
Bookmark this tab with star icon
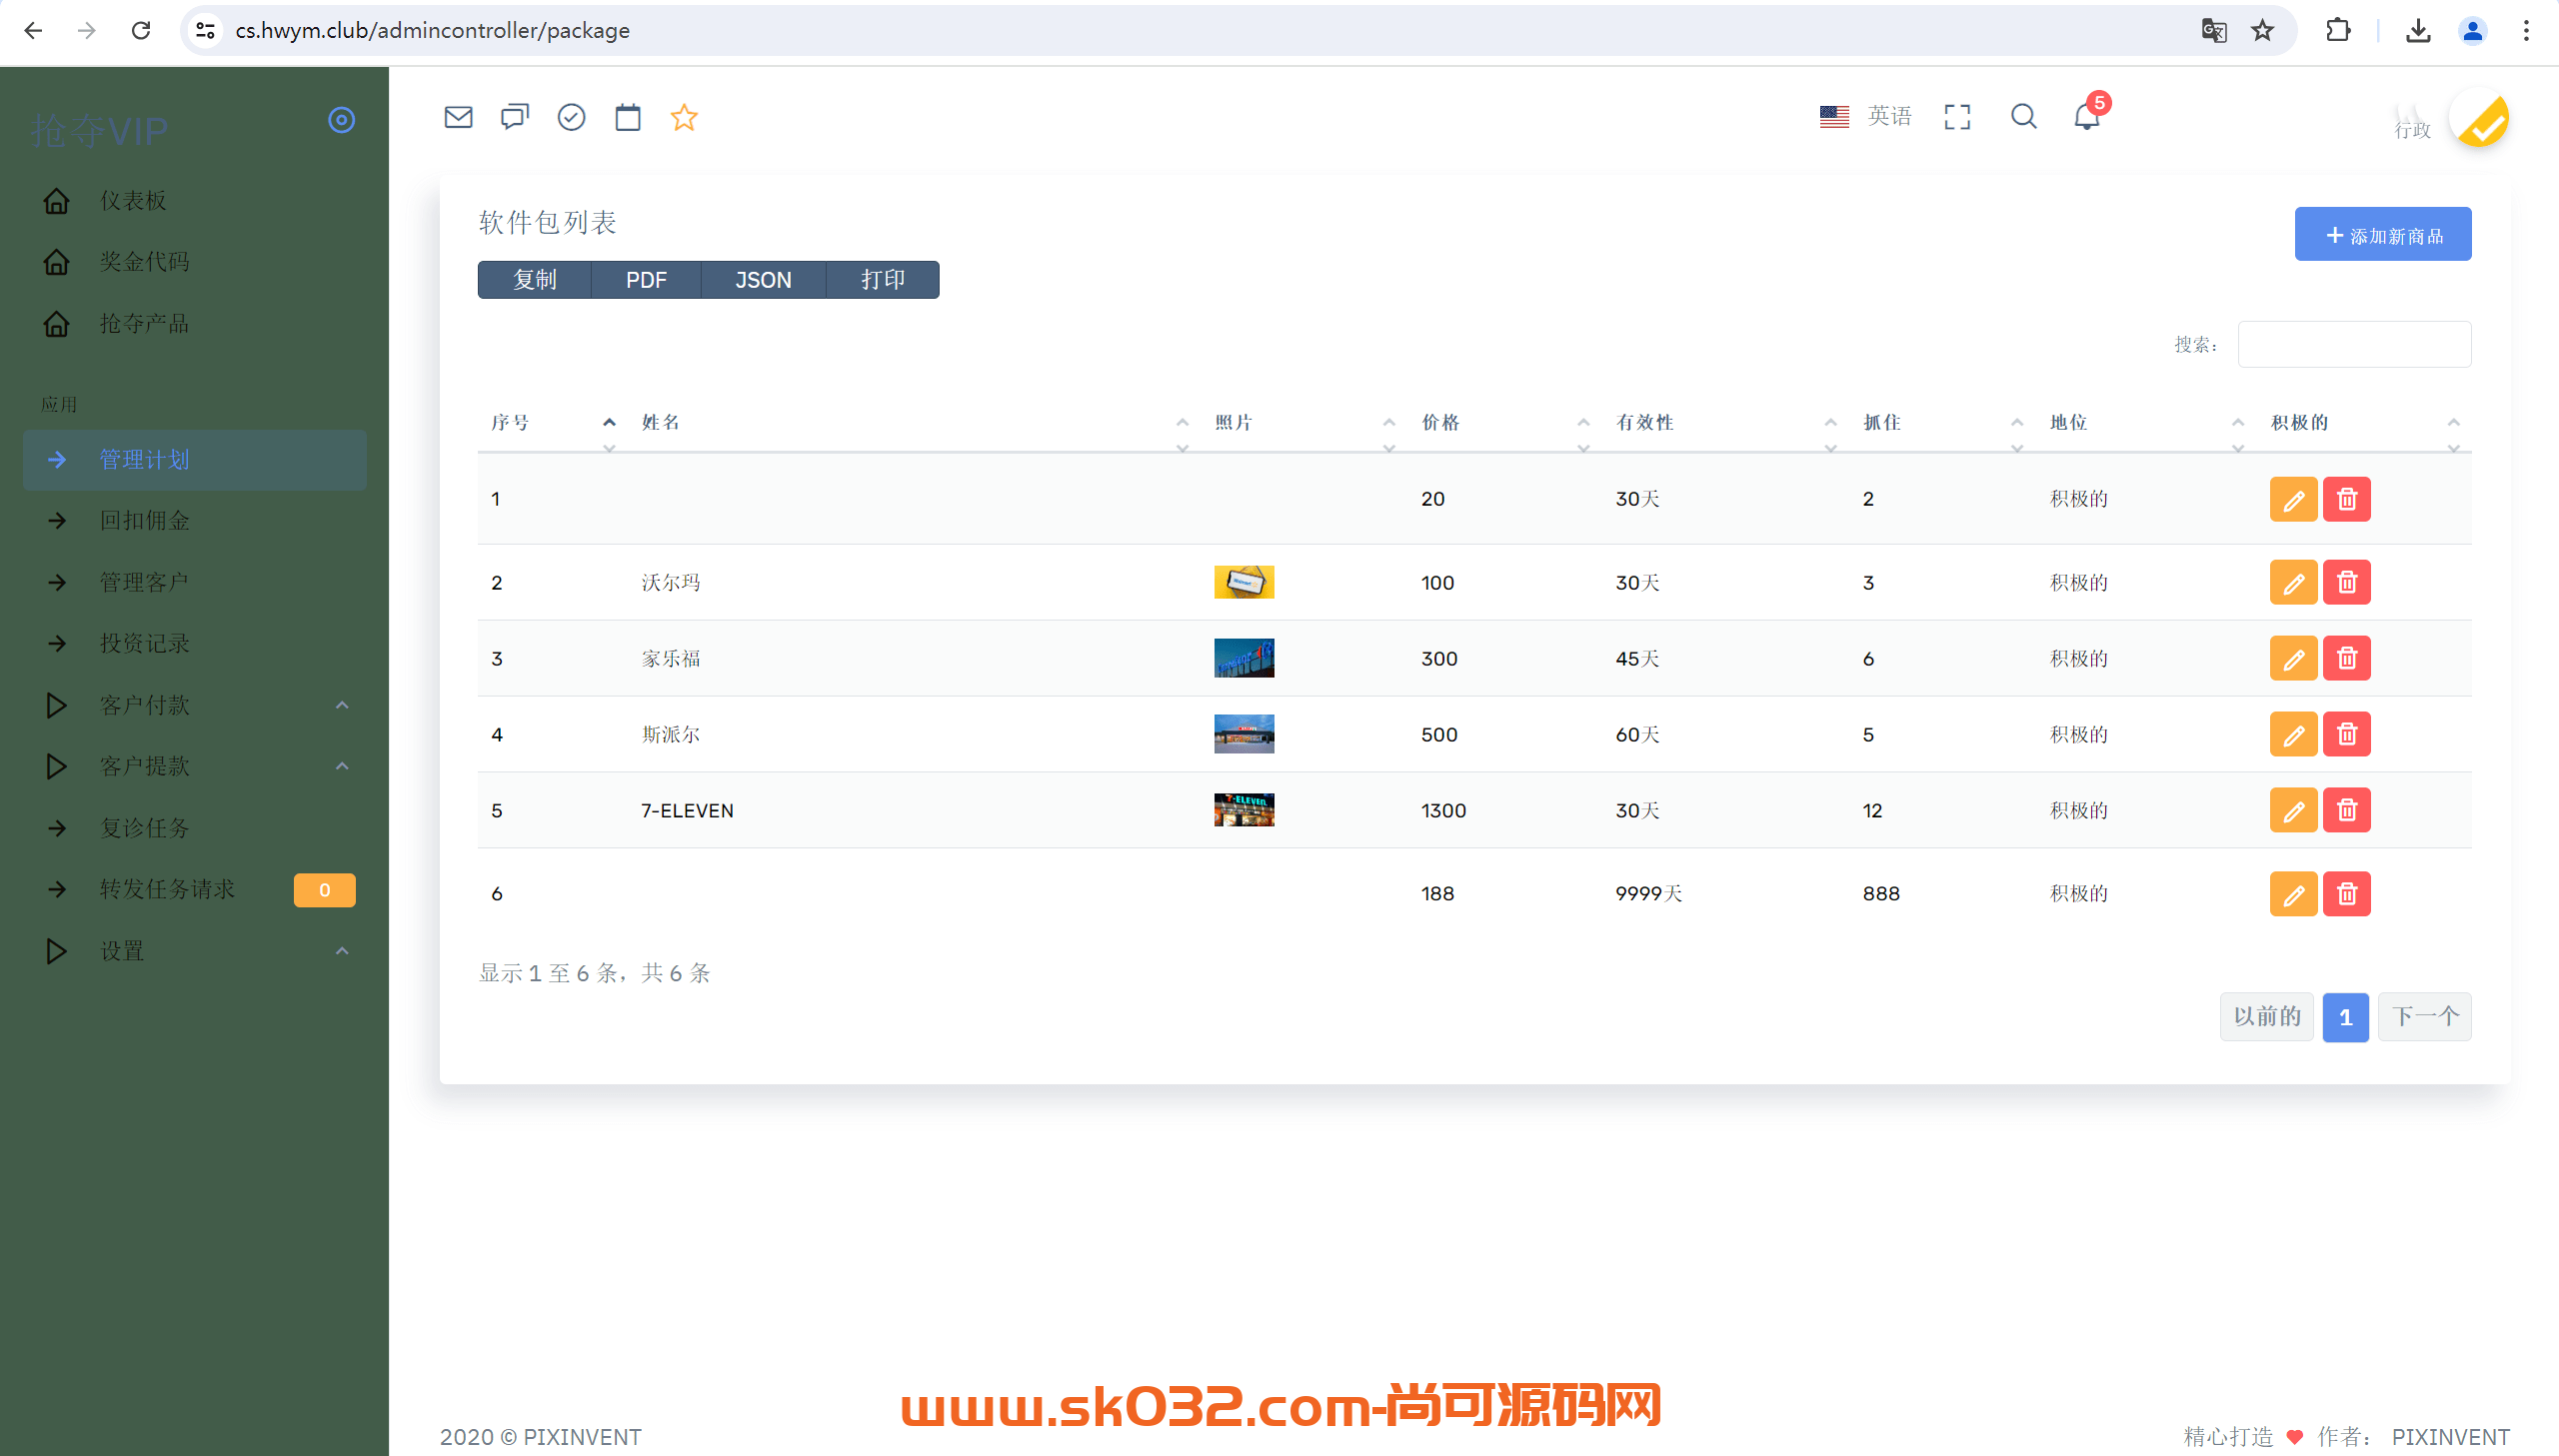[x=2262, y=31]
